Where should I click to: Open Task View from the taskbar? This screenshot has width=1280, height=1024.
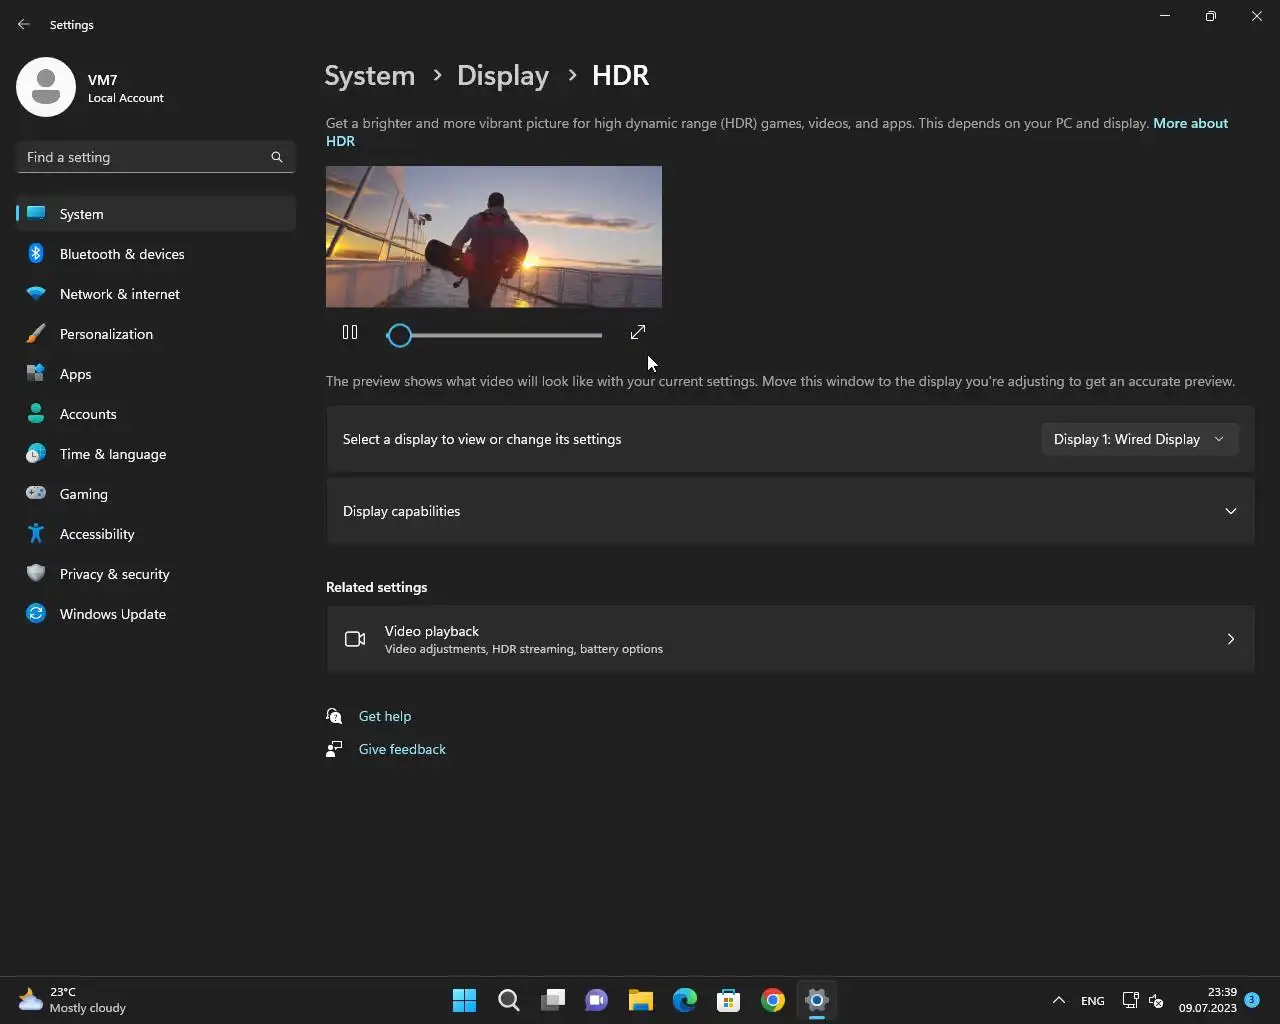click(553, 1000)
